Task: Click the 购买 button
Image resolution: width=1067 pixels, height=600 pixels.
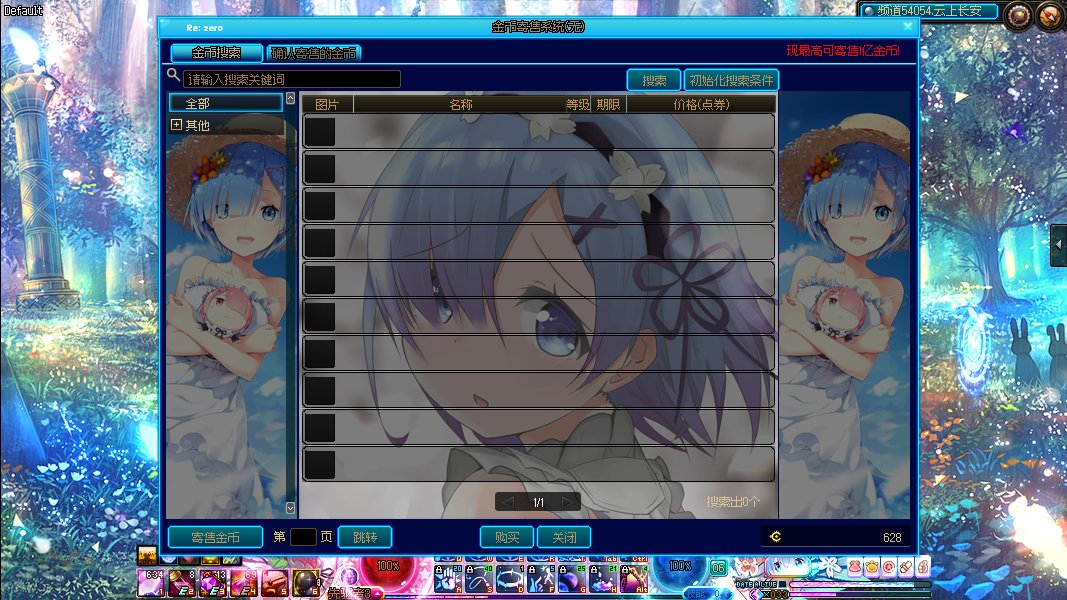Action: click(506, 537)
